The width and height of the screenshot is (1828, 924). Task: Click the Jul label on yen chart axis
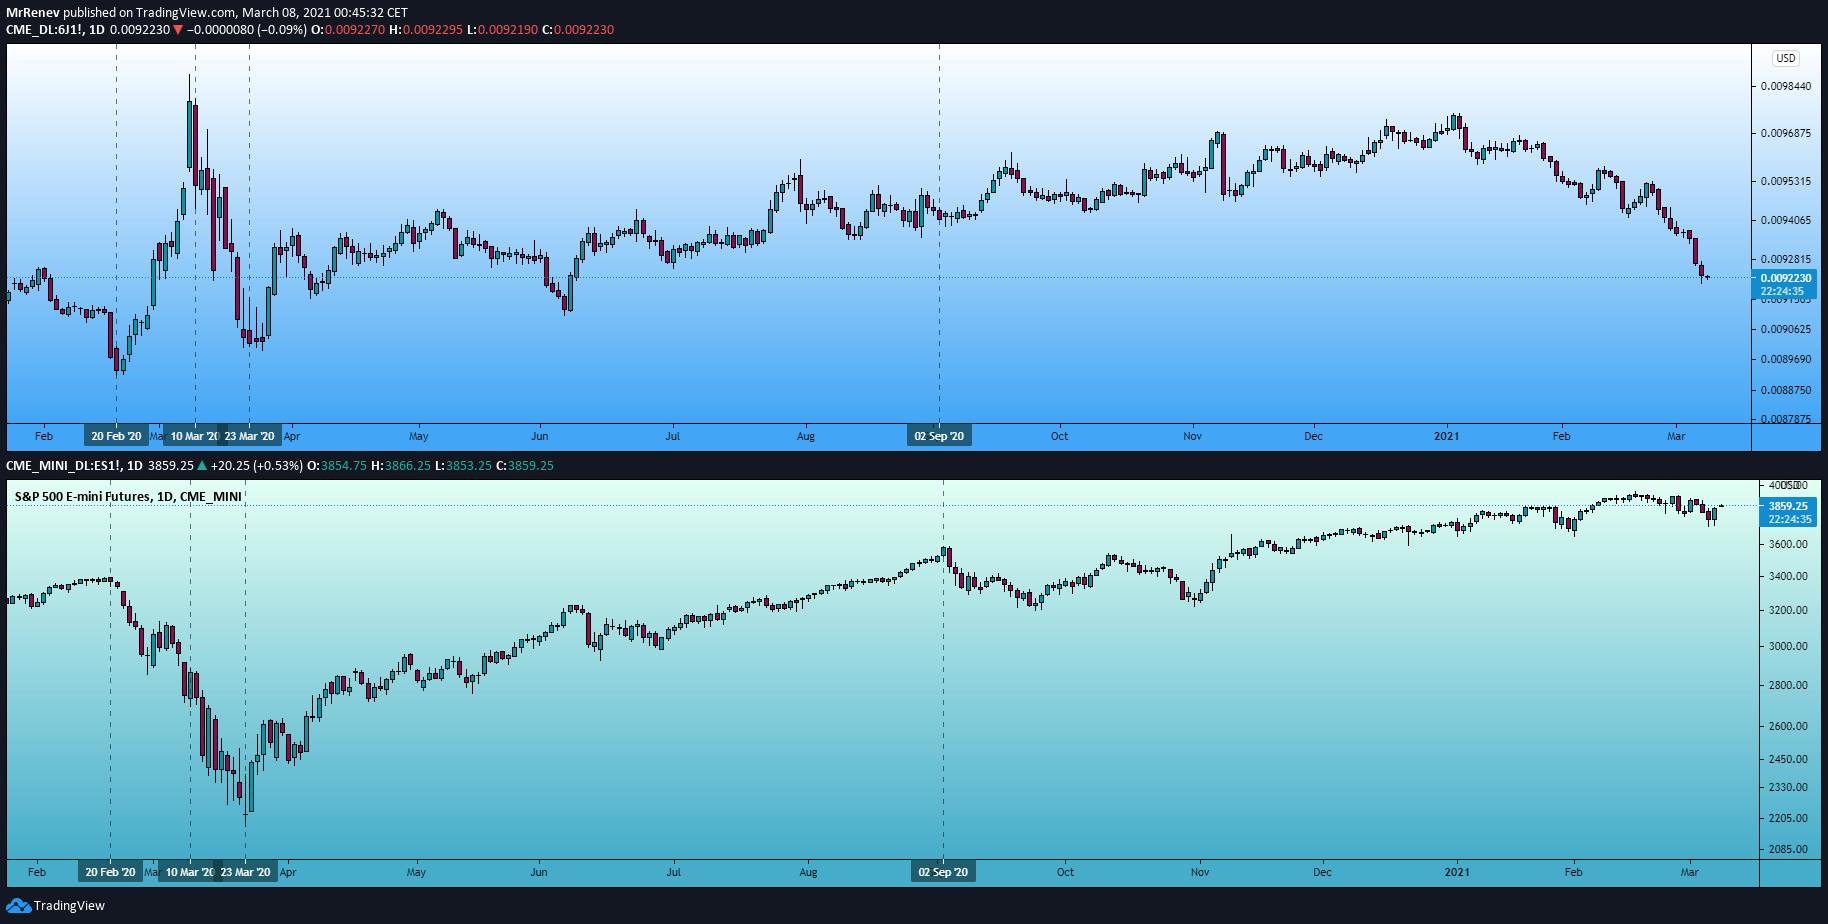click(673, 436)
